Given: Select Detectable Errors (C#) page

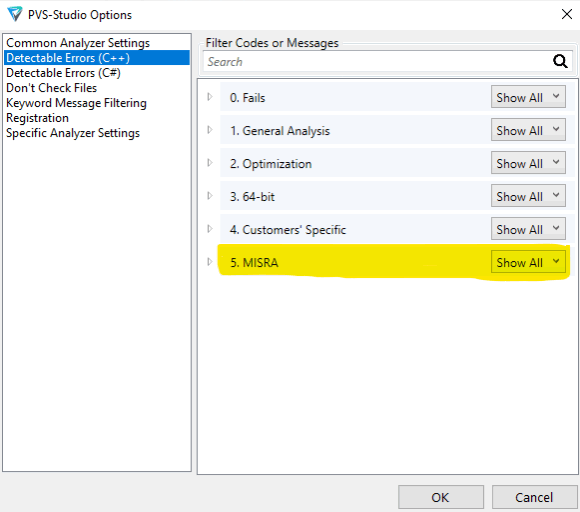Looking at the screenshot, I should pos(63,73).
